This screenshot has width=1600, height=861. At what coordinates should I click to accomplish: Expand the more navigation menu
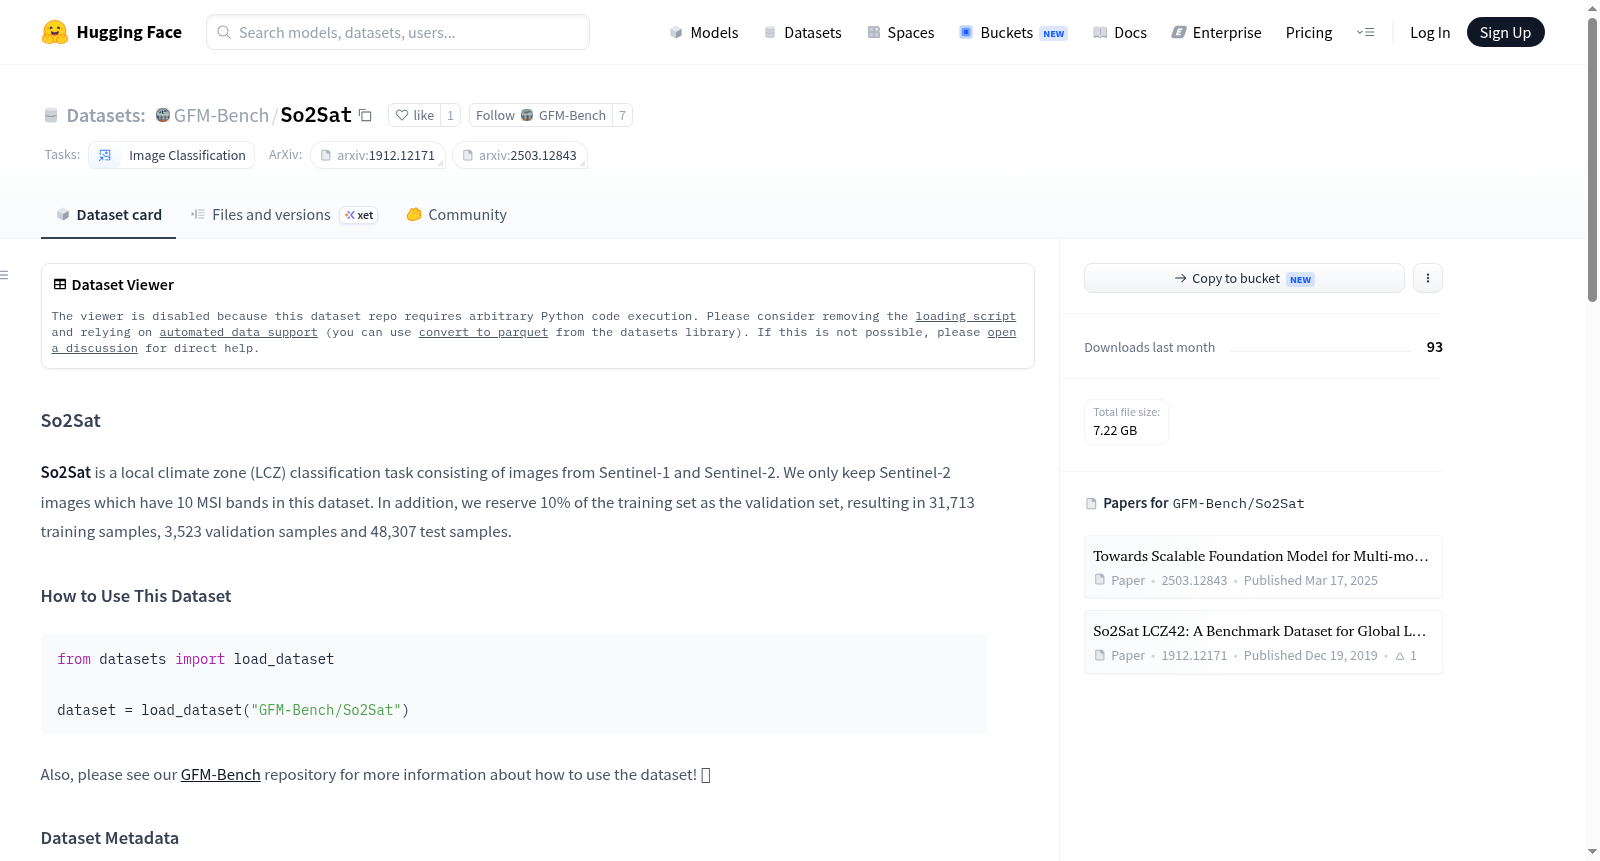click(x=1365, y=33)
